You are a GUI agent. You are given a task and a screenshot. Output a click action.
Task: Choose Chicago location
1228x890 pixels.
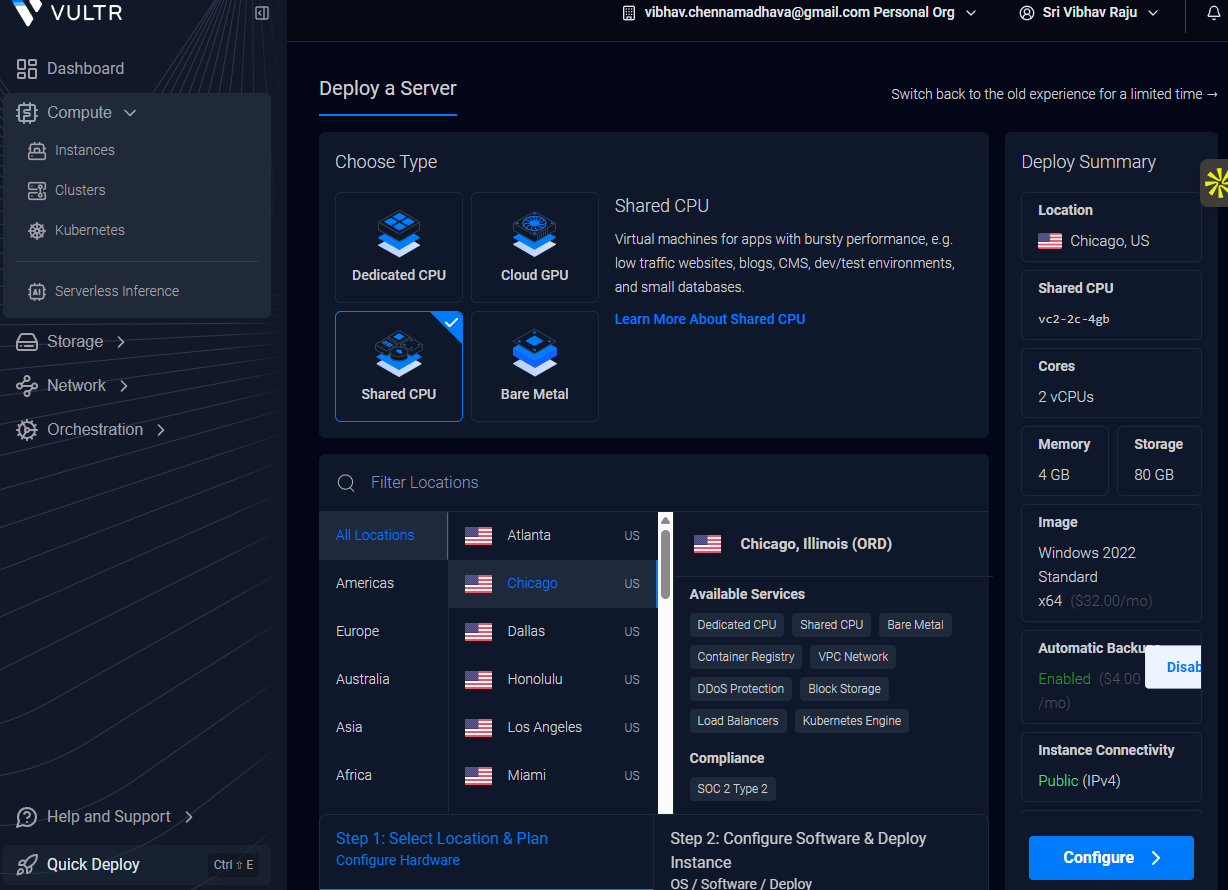click(553, 583)
